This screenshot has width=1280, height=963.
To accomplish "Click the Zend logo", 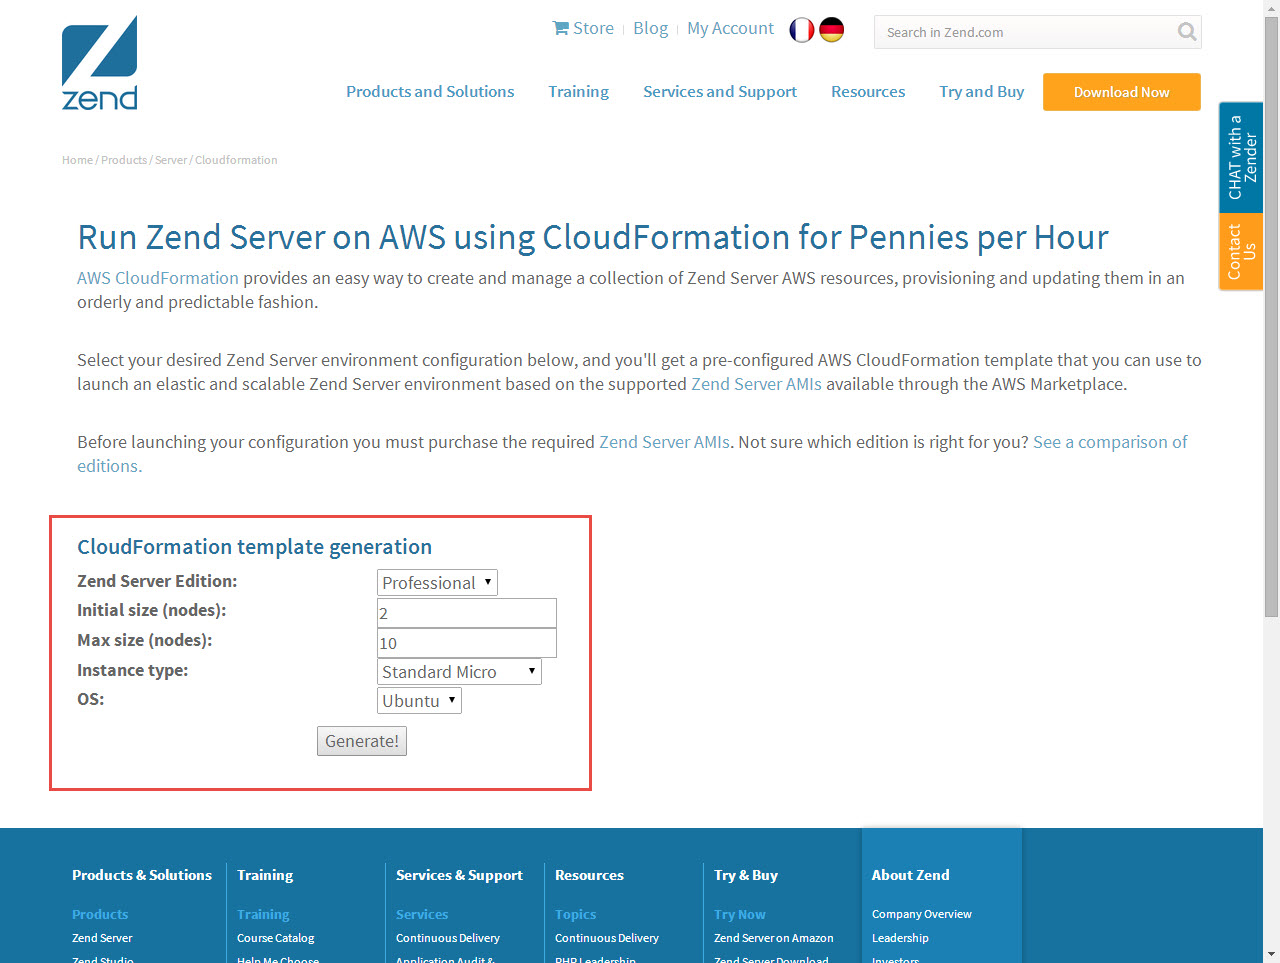I will [x=99, y=63].
